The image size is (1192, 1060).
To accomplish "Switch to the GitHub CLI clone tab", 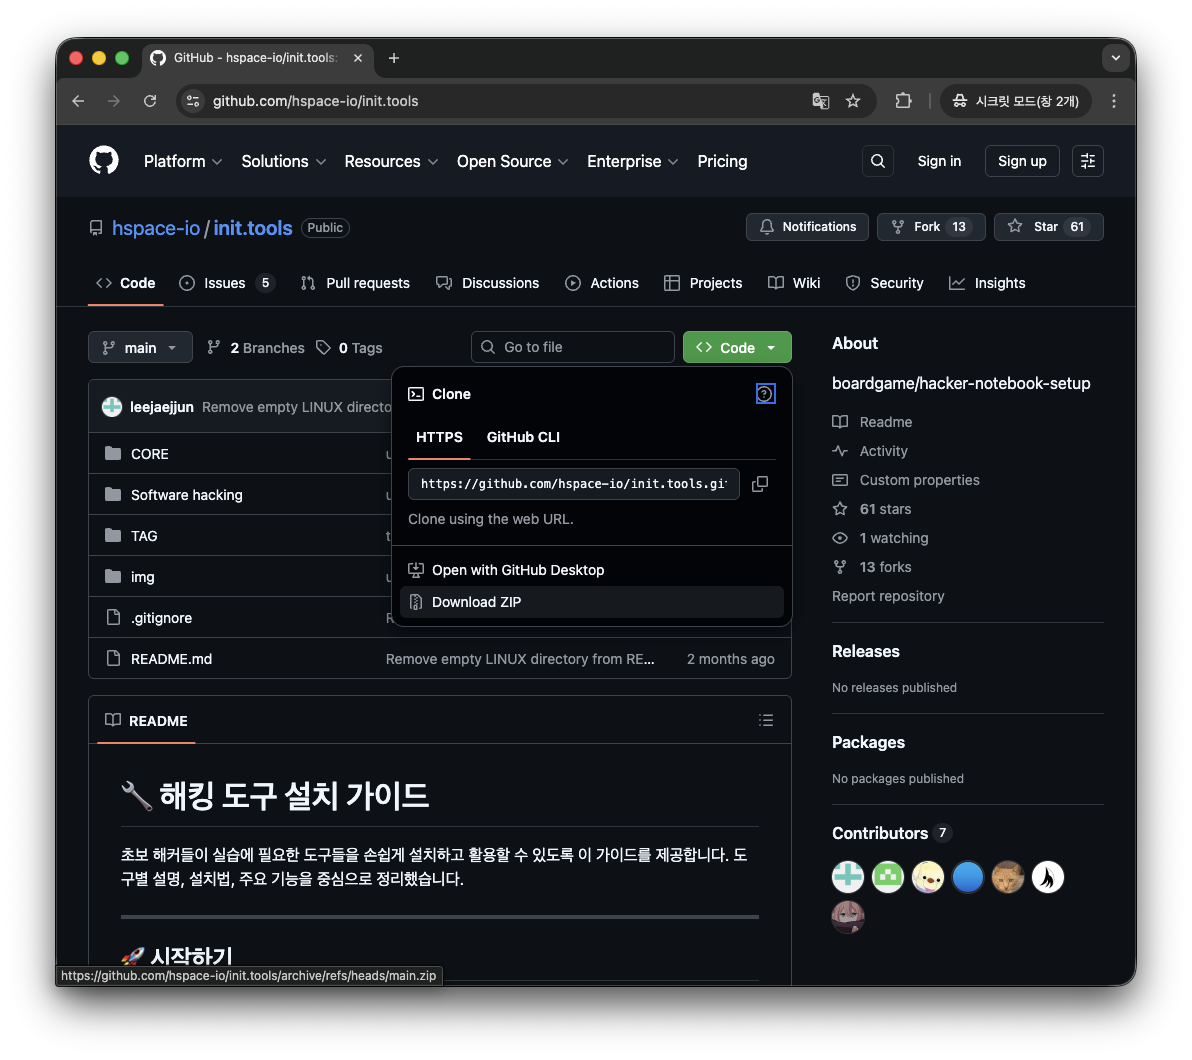I will pos(522,437).
